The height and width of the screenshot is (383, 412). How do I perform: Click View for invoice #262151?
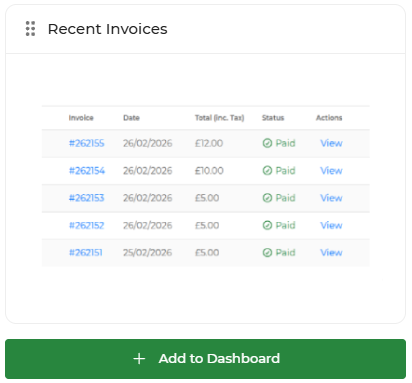pos(331,253)
